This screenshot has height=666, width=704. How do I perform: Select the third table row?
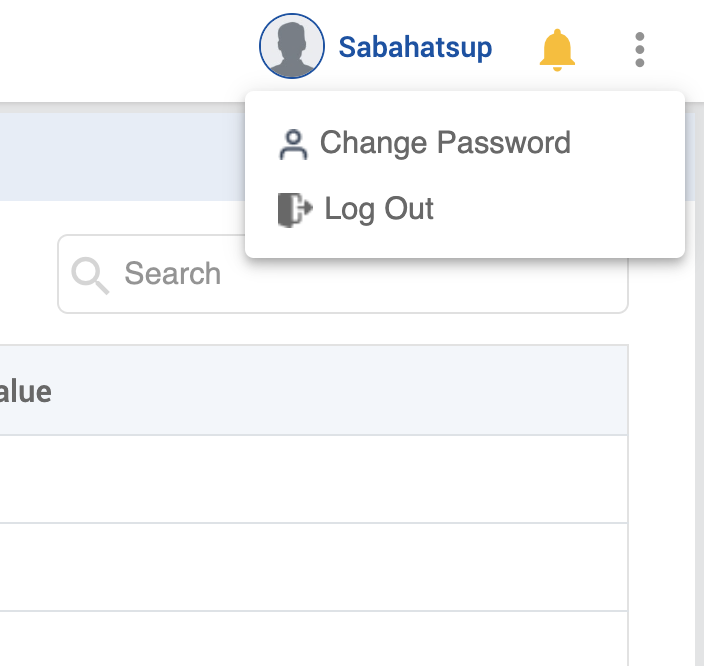[x=300, y=640]
